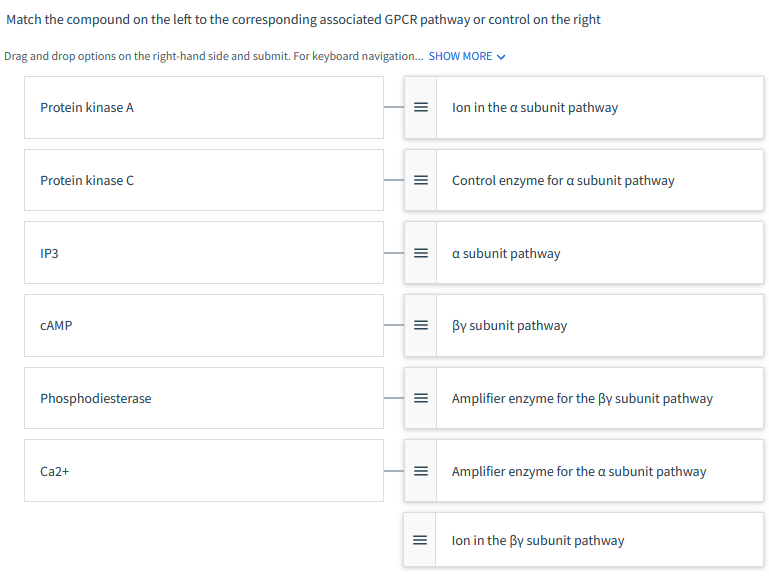The image size is (769, 583).
Task: Click drag handle for "βγ subunit pathway" option
Action: 421,326
